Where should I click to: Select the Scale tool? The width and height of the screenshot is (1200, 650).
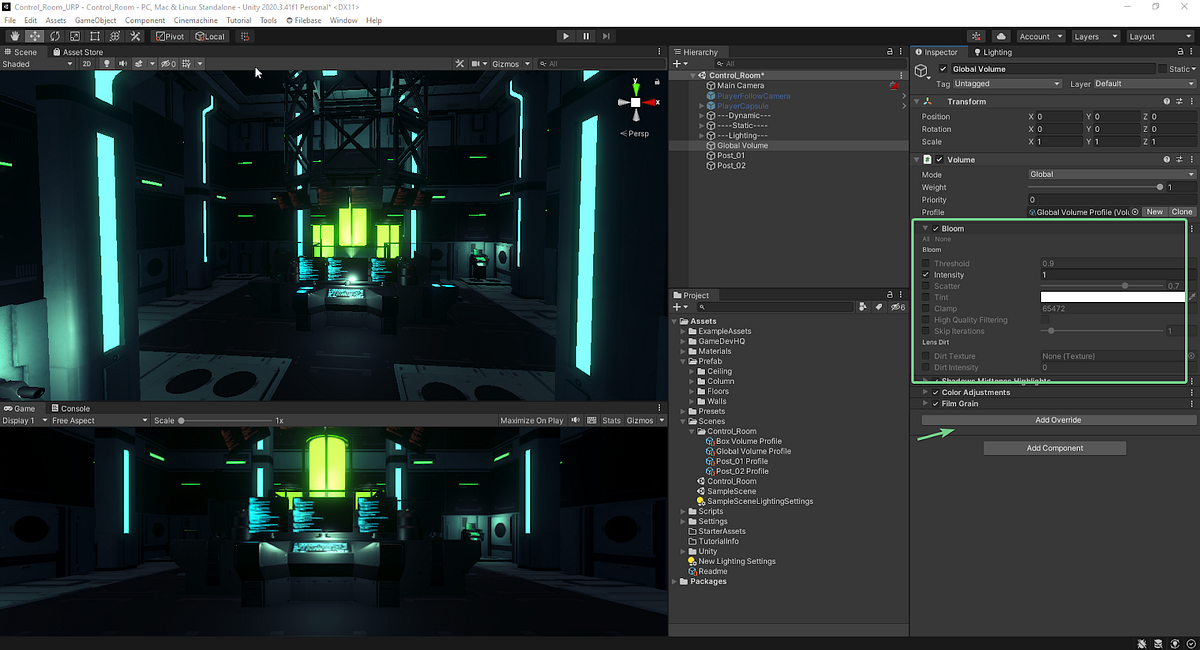[74, 36]
